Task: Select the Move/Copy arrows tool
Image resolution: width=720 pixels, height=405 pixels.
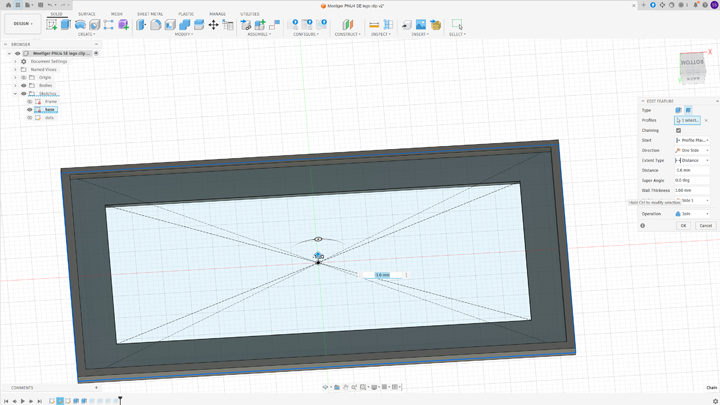Action: pos(214,24)
